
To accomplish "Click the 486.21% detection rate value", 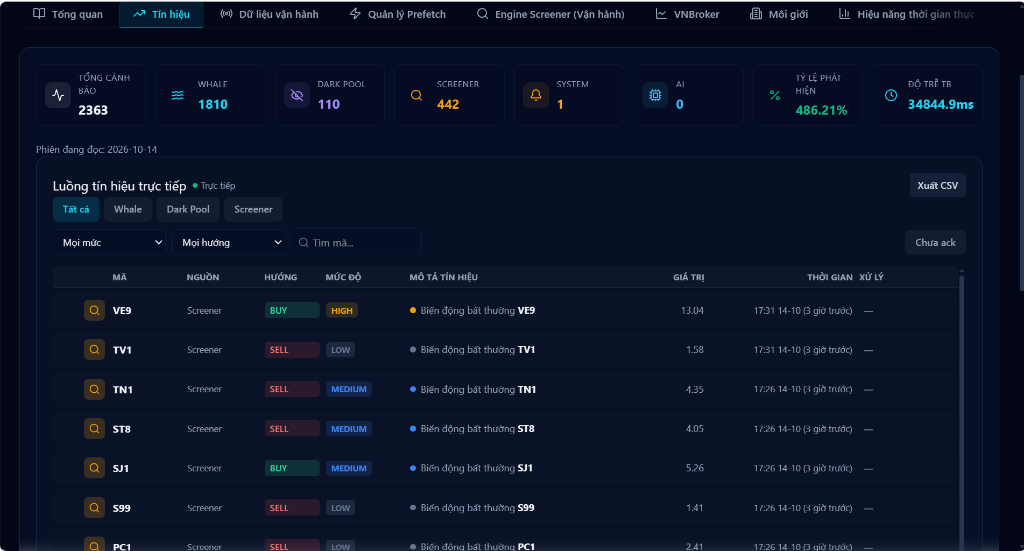I will coord(821,110).
